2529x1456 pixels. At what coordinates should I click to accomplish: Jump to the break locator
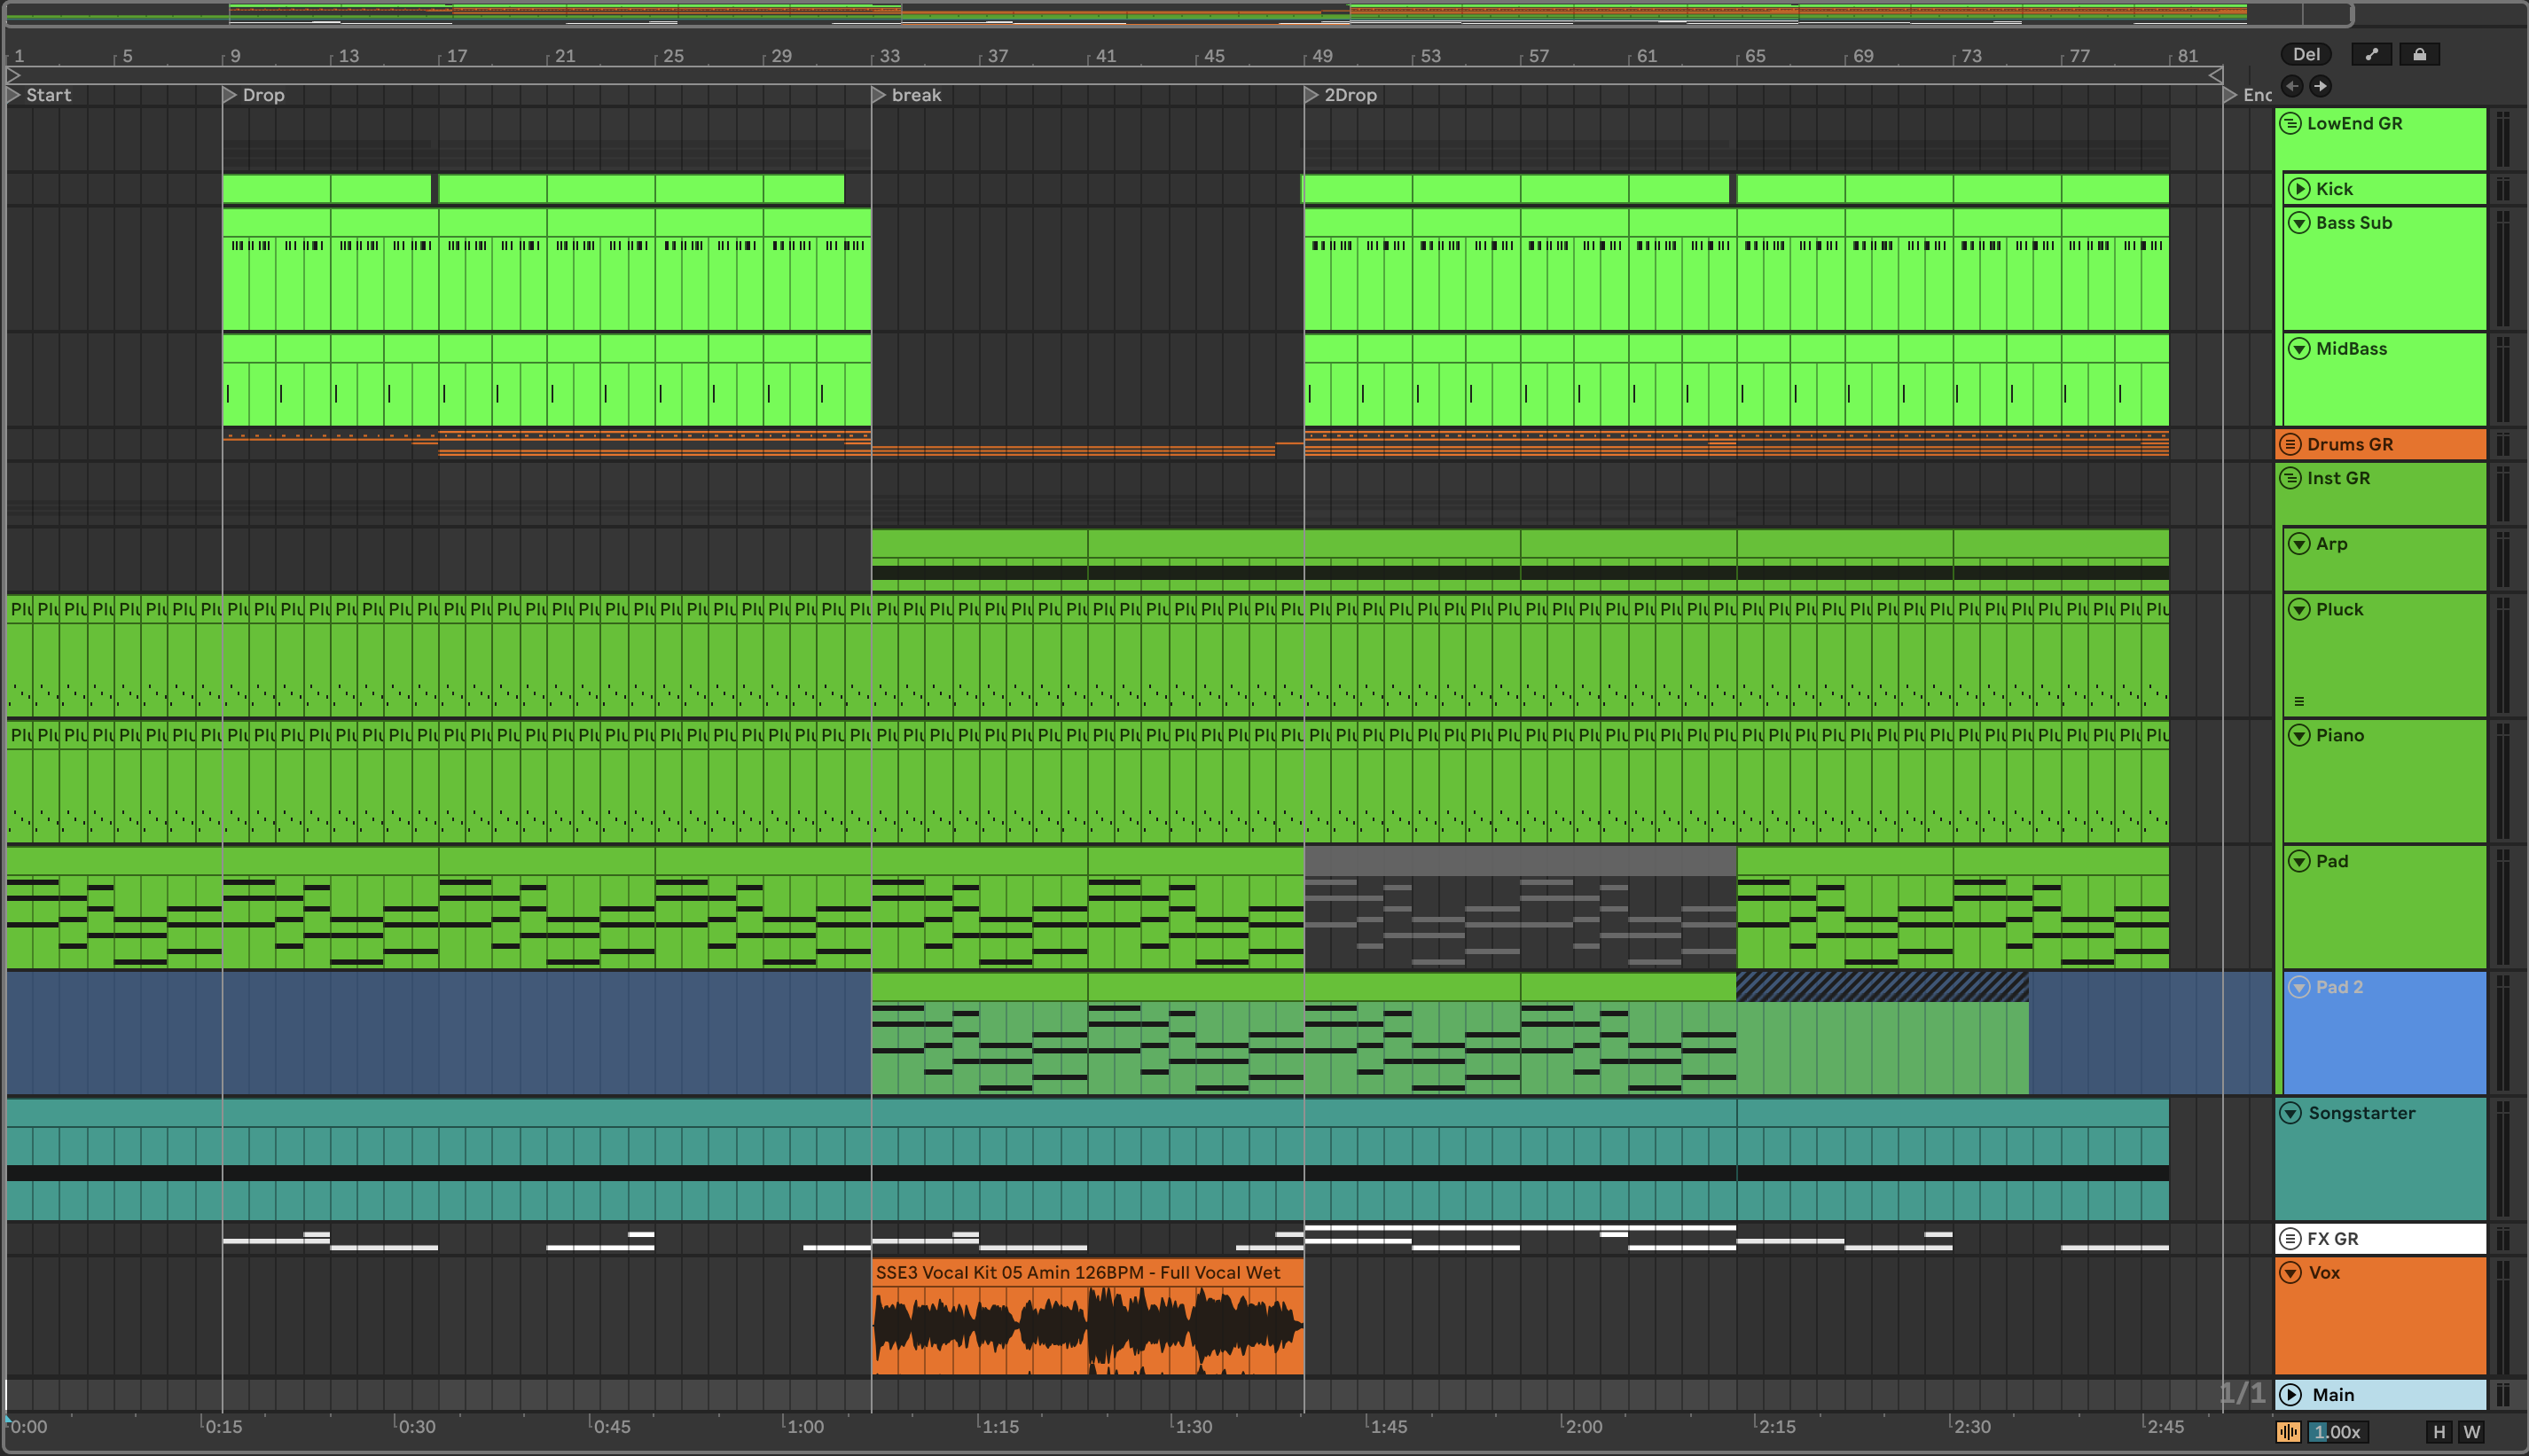point(906,95)
